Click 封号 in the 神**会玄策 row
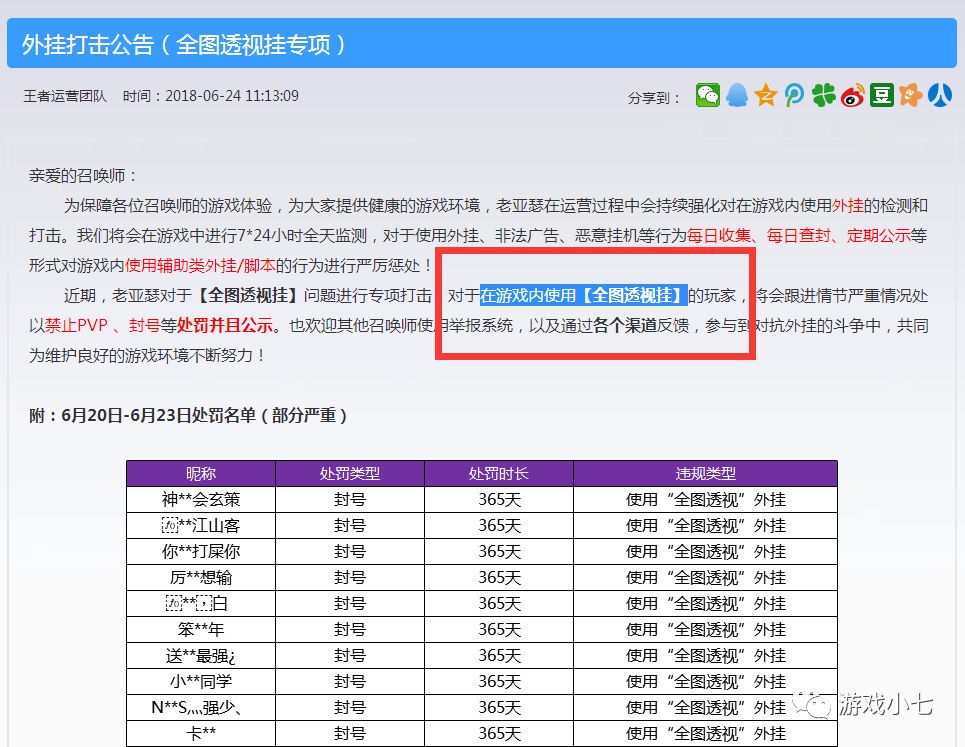 tap(350, 499)
